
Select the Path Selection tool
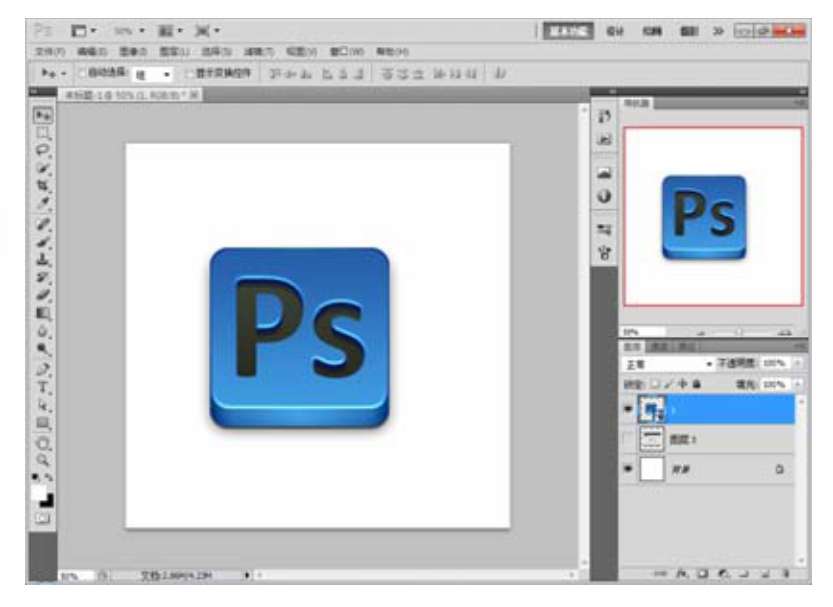pyautogui.click(x=43, y=405)
